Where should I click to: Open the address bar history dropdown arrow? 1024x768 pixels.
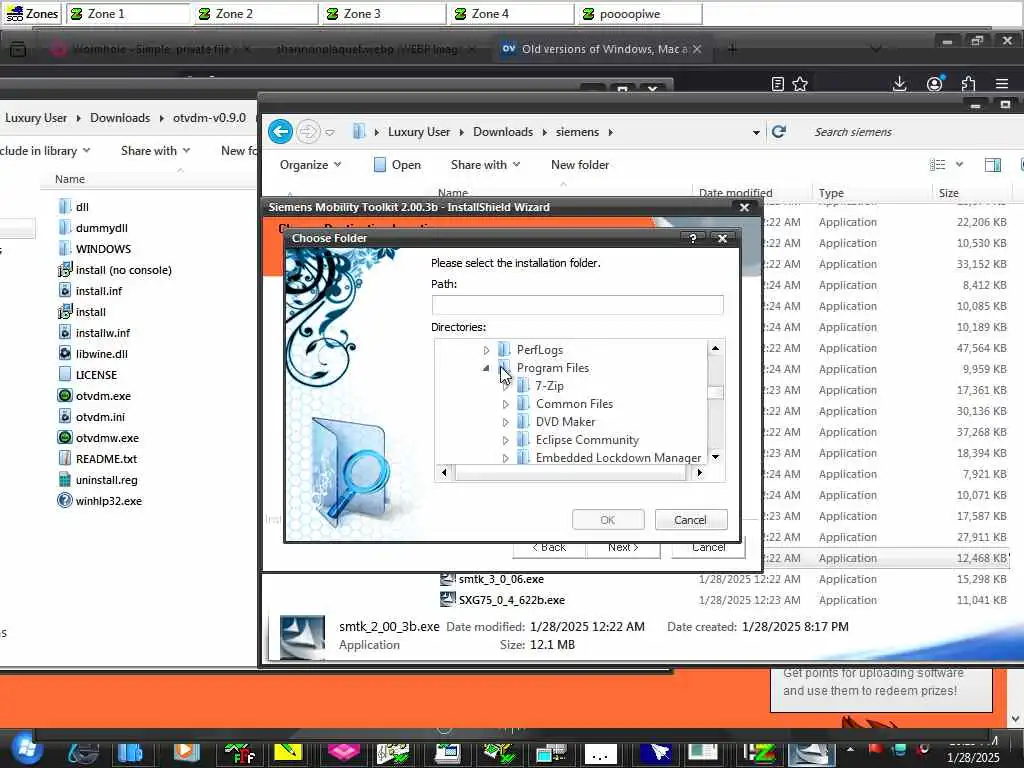756,132
